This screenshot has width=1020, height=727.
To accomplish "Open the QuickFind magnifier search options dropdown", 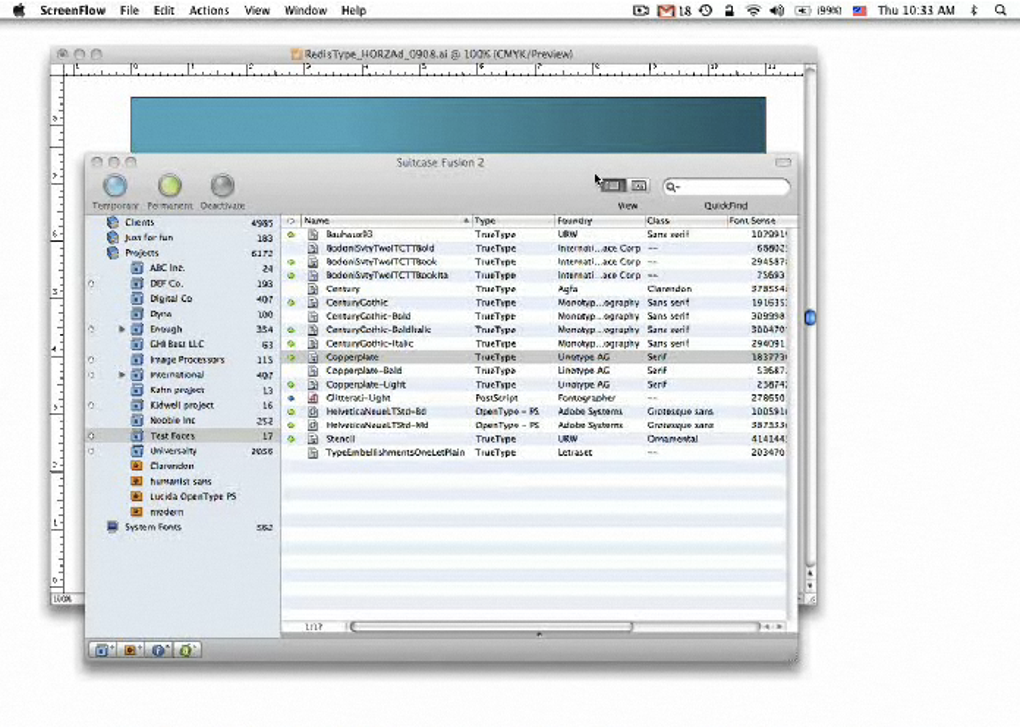I will 673,187.
